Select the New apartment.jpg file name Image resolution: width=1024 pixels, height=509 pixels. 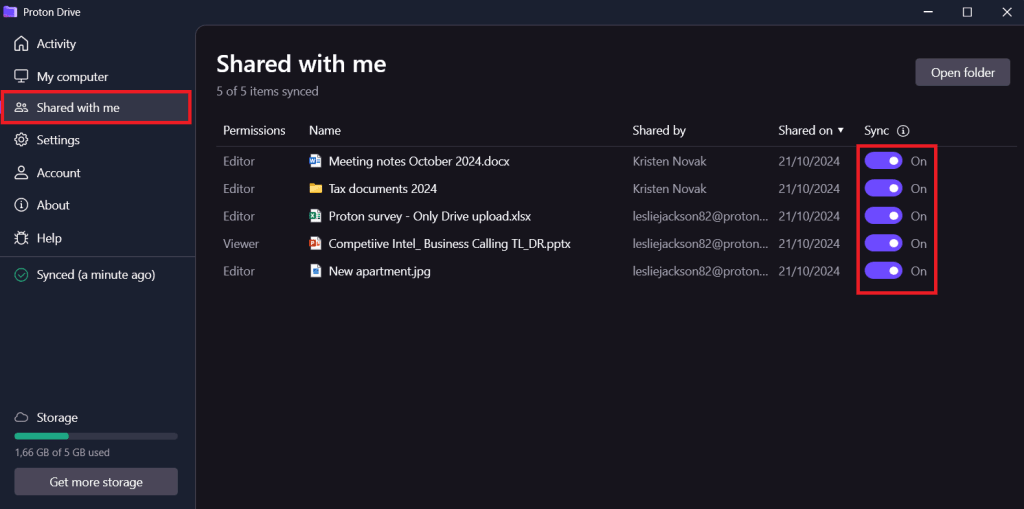tap(379, 271)
